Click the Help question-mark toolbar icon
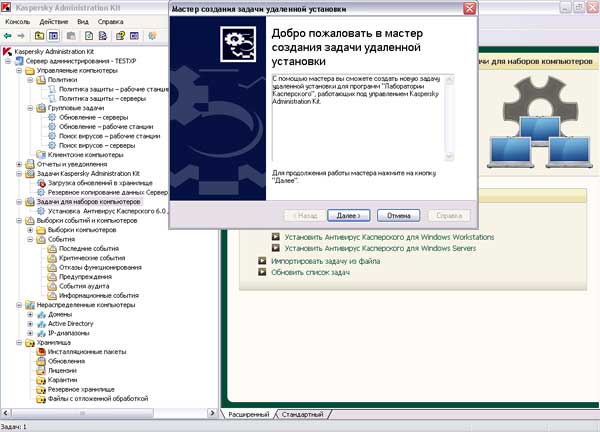 pyautogui.click(x=120, y=36)
